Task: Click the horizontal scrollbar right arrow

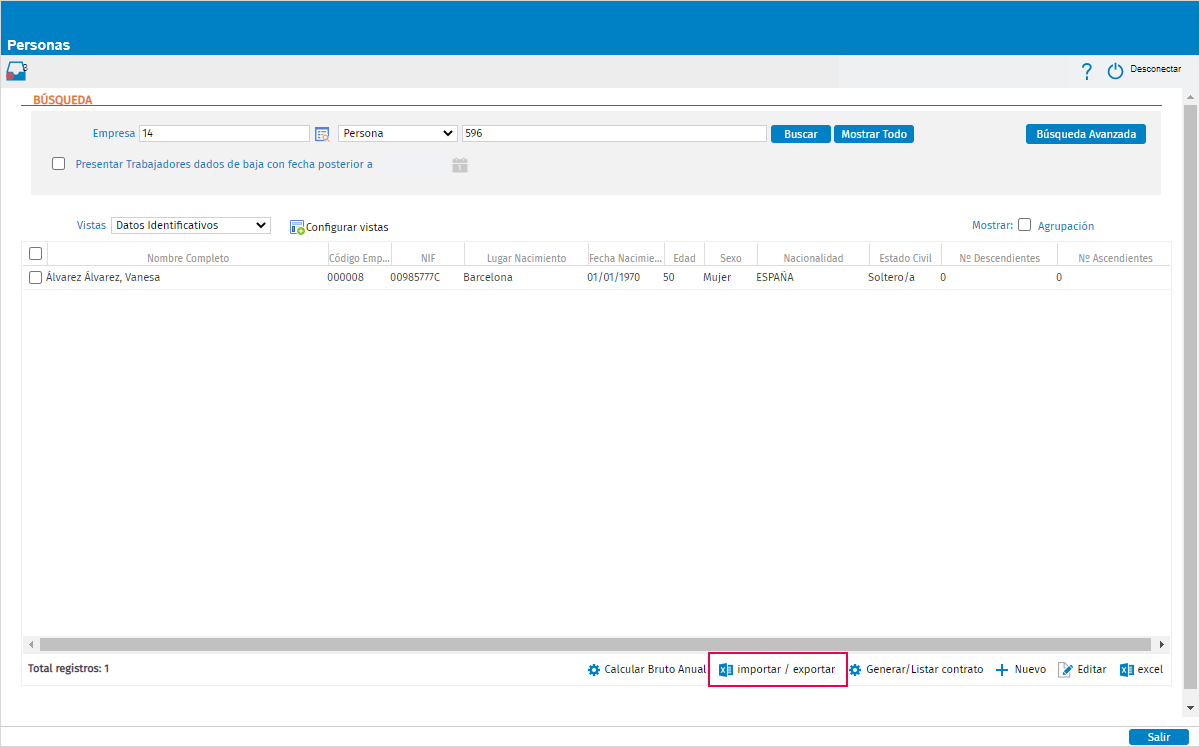Action: coord(1162,645)
